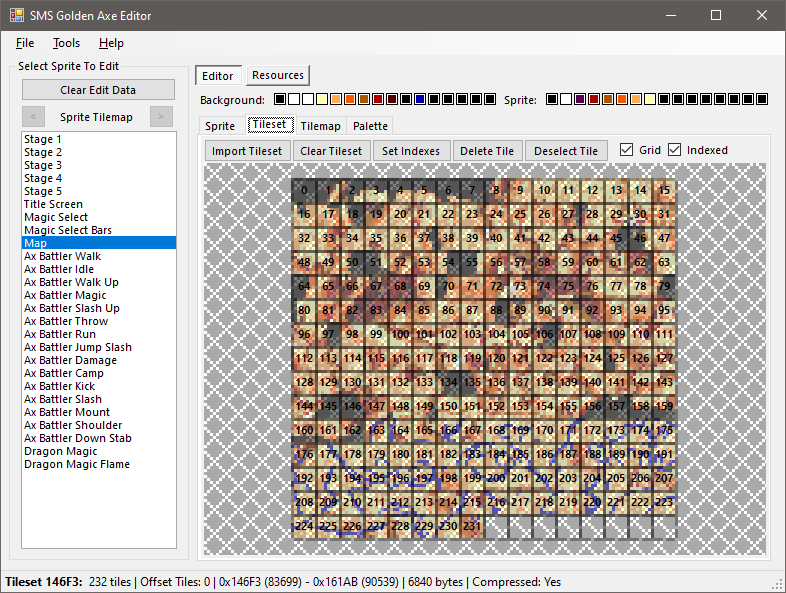Viewport: 786px width, 593px height.
Task: Select tile number 231 in the tileset
Action: click(472, 526)
